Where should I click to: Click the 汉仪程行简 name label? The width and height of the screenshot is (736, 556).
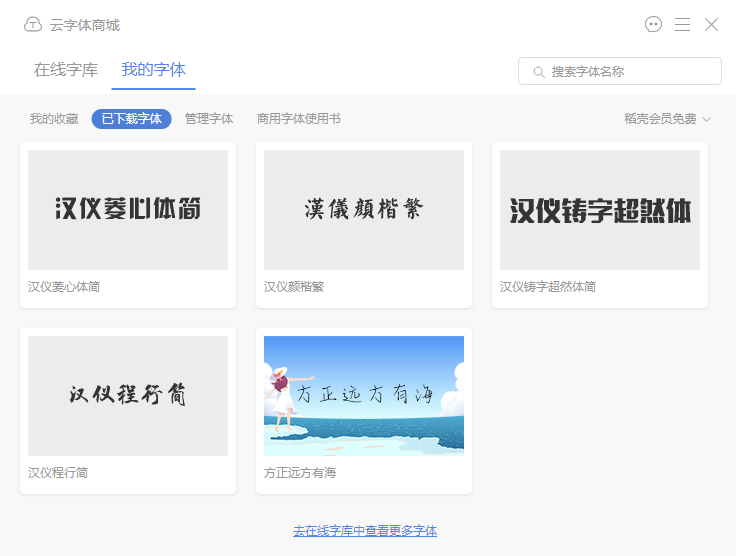click(58, 472)
